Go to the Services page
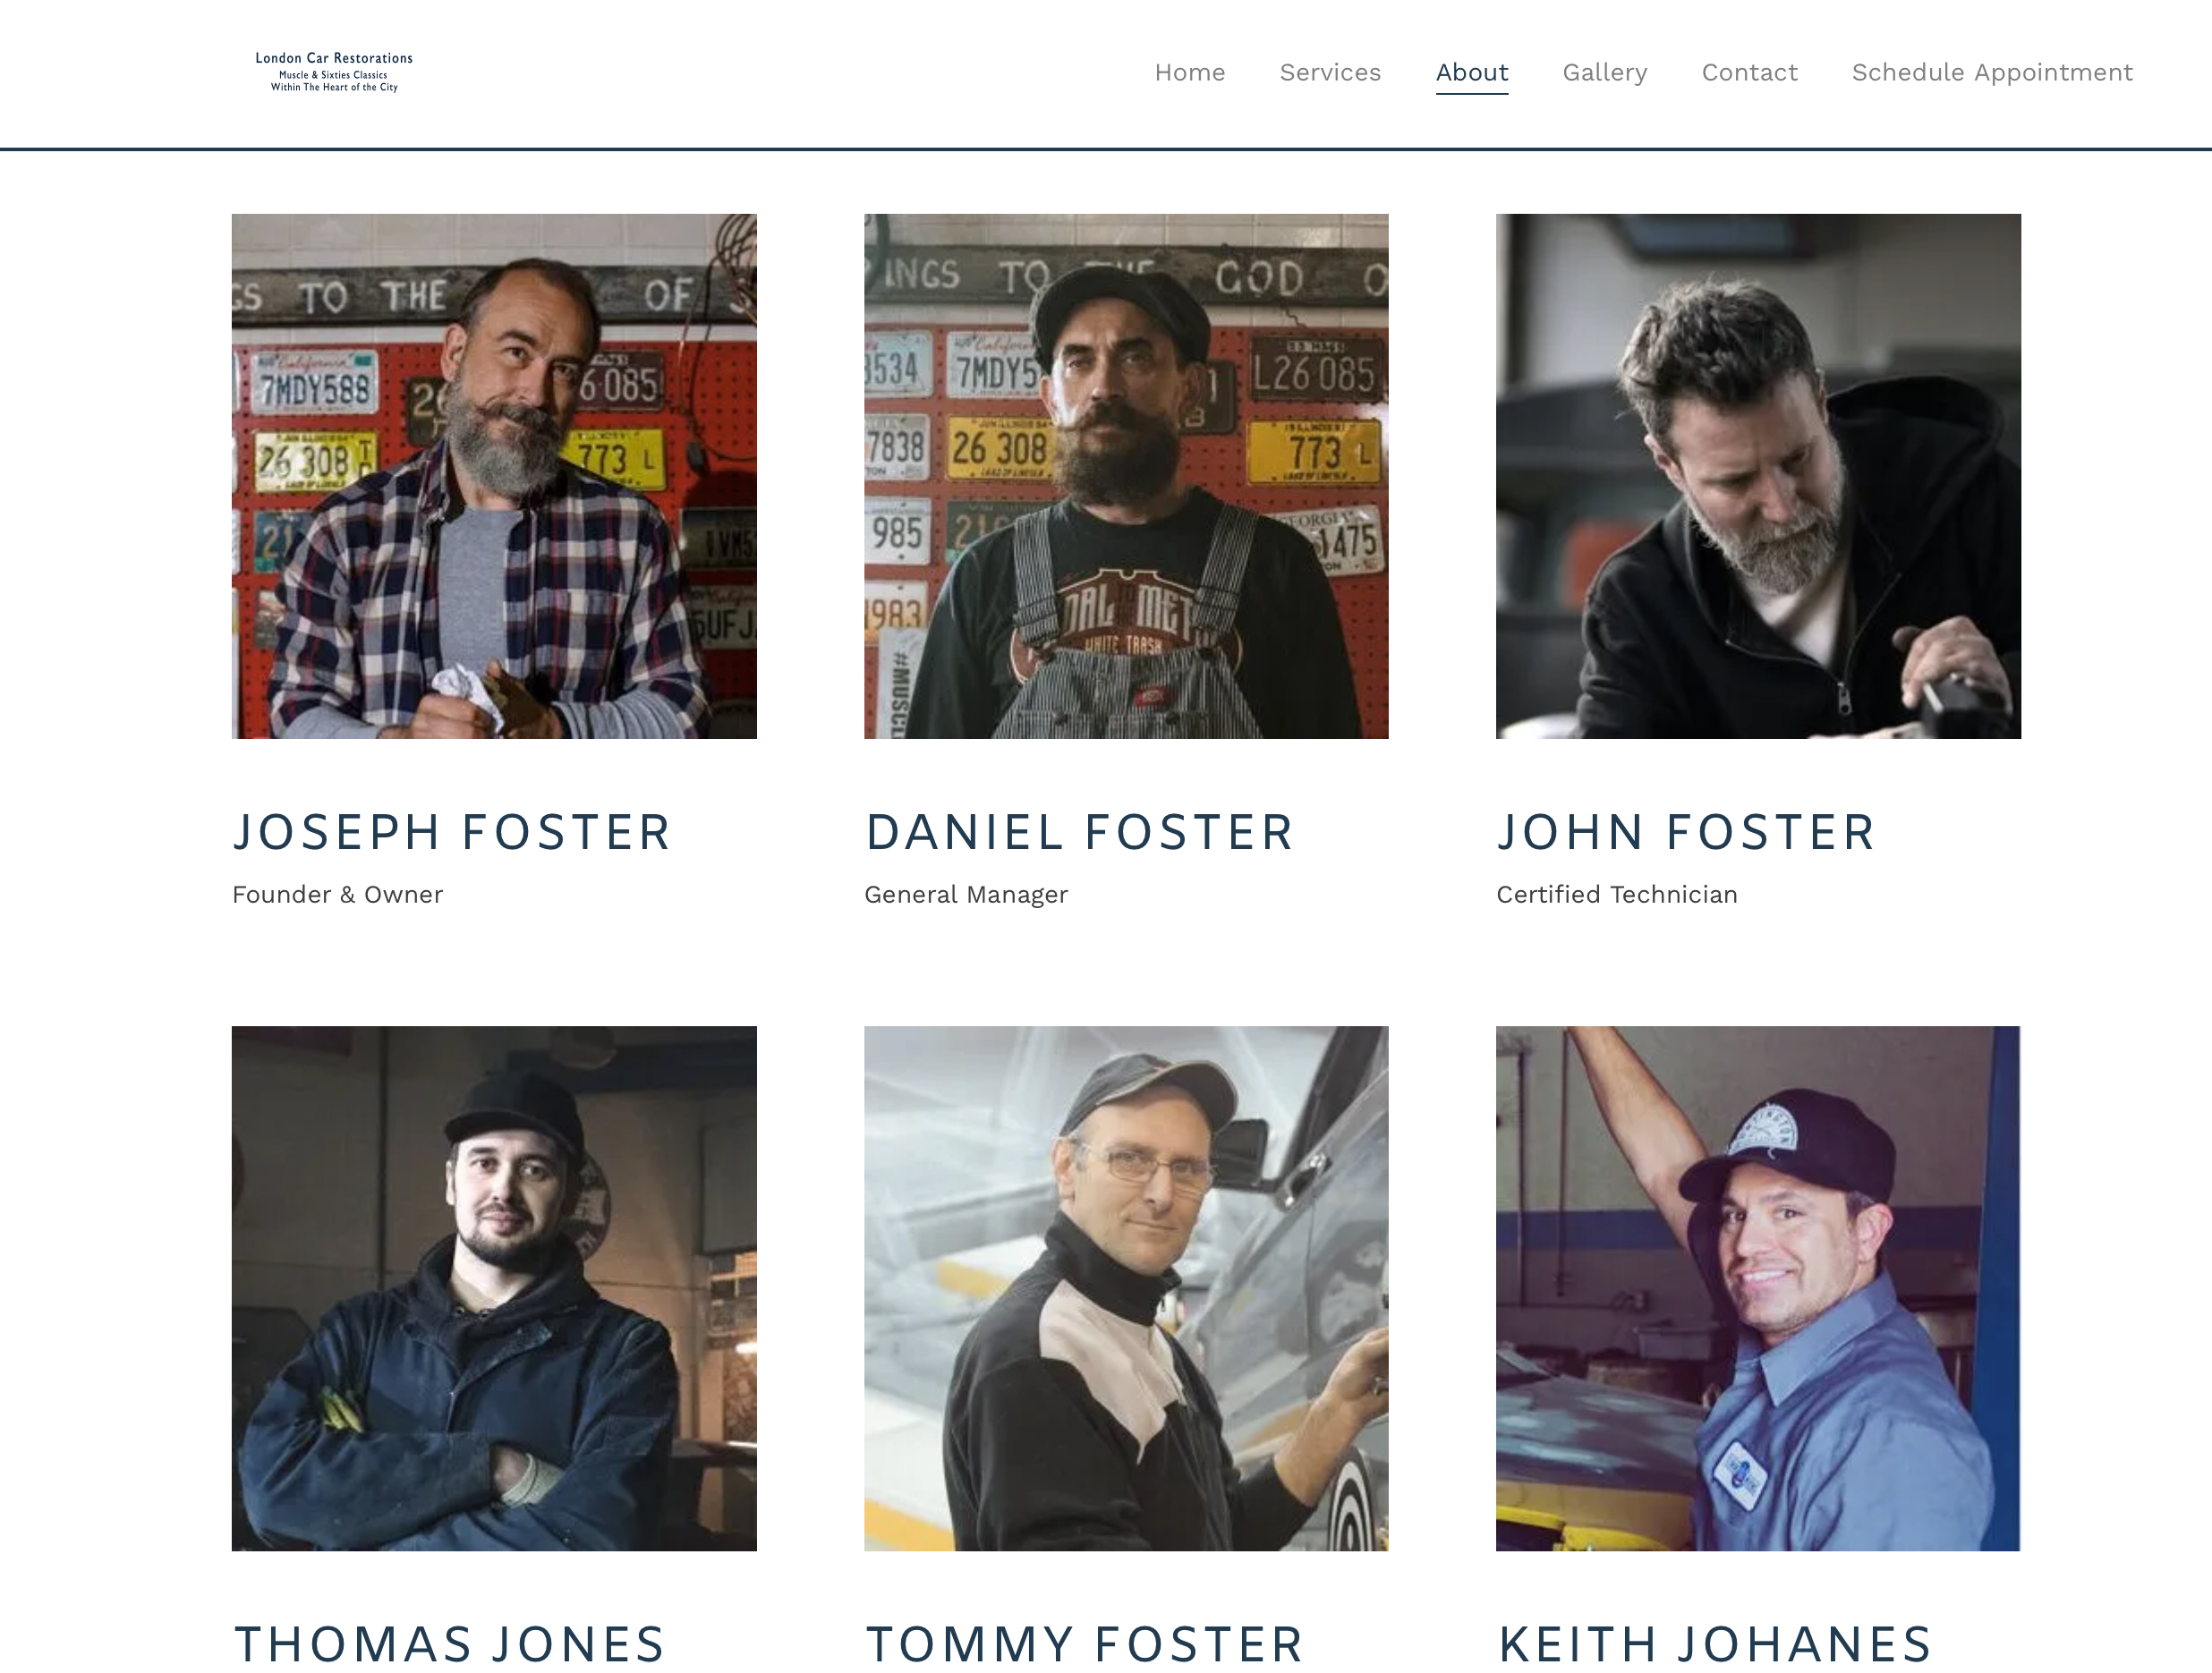Screen dimensions: 2212x1673 (x=1330, y=72)
